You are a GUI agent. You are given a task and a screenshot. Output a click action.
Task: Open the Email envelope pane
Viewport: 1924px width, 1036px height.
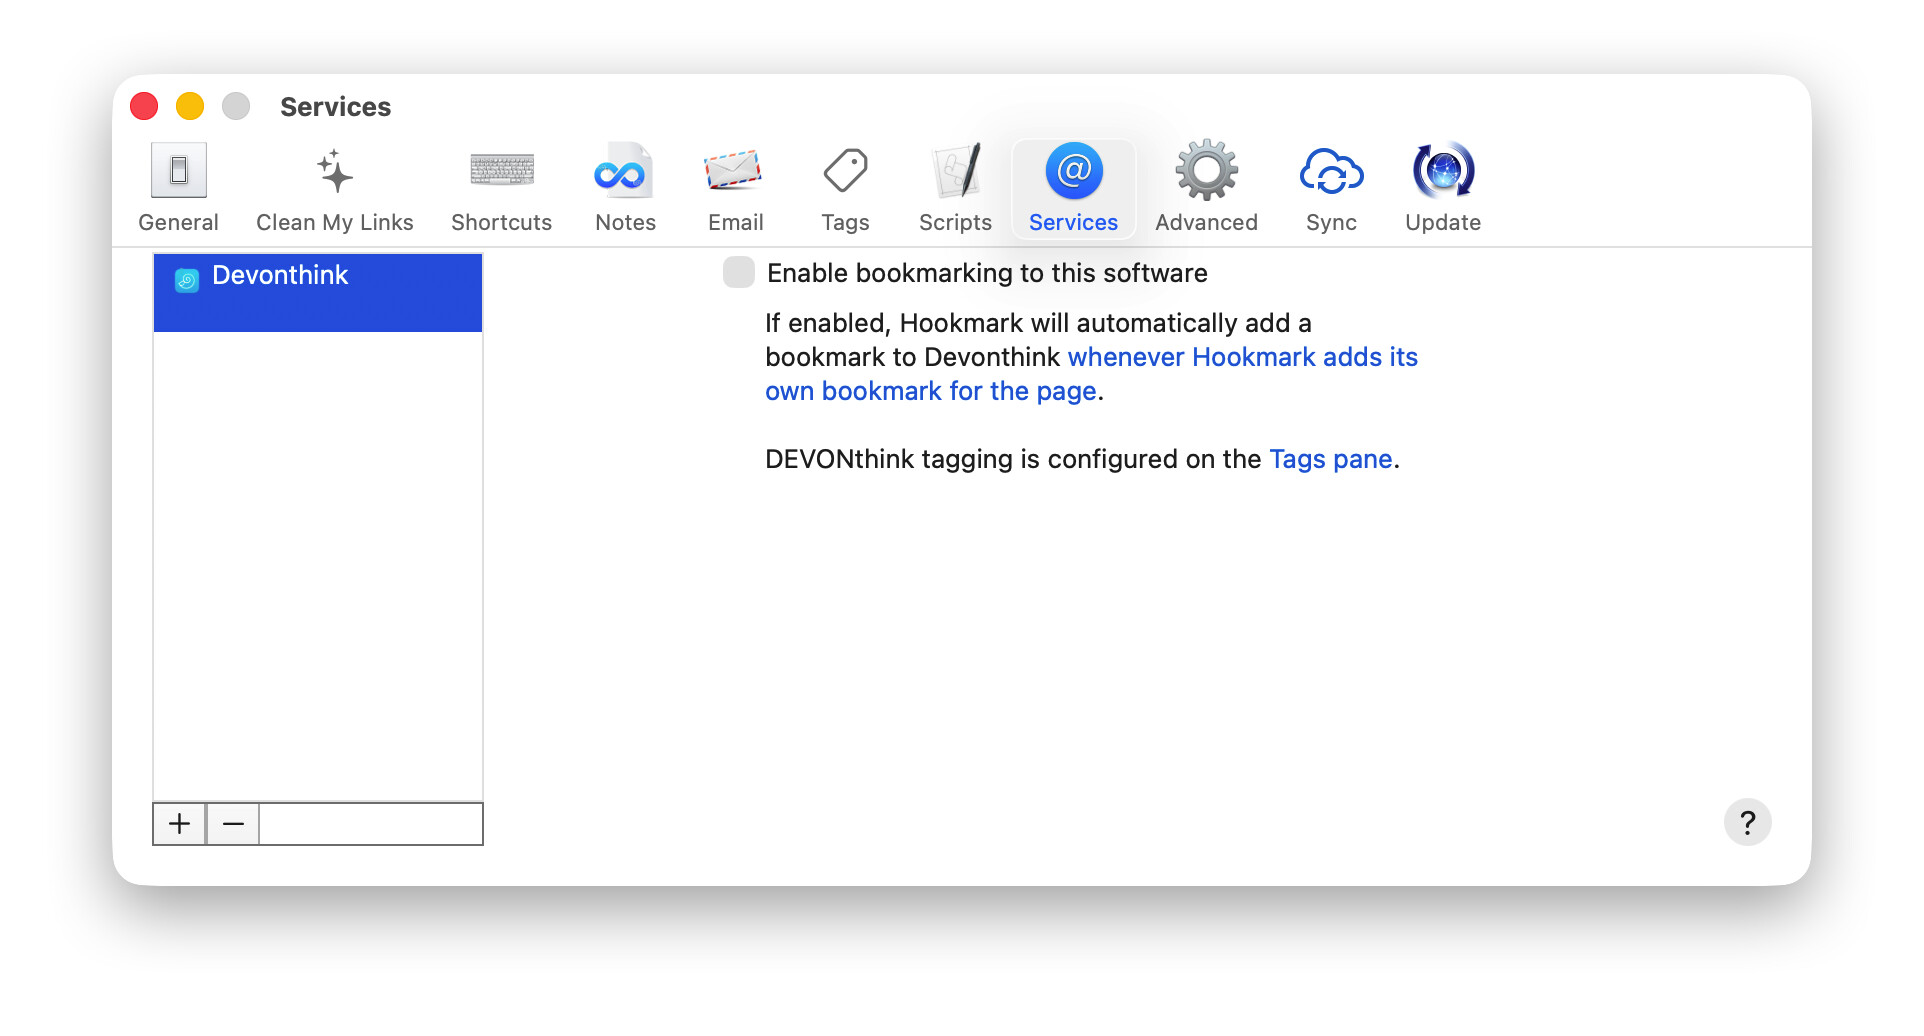point(735,188)
